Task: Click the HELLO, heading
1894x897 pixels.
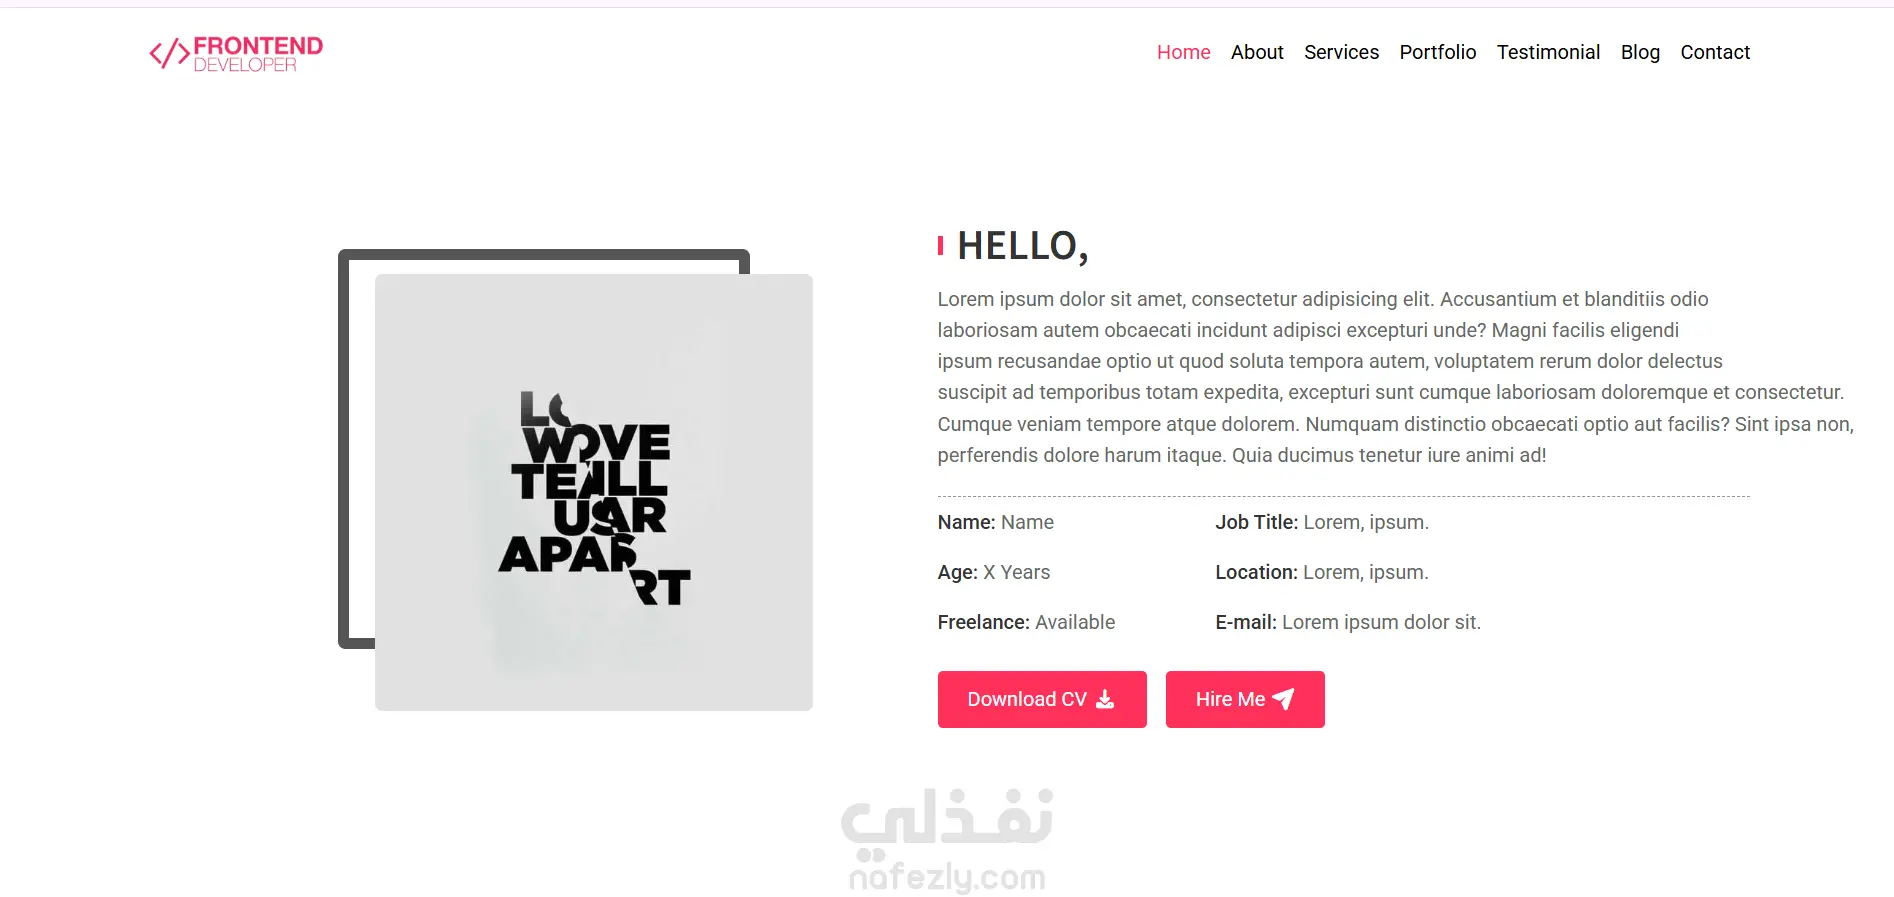Action: pos(1023,246)
